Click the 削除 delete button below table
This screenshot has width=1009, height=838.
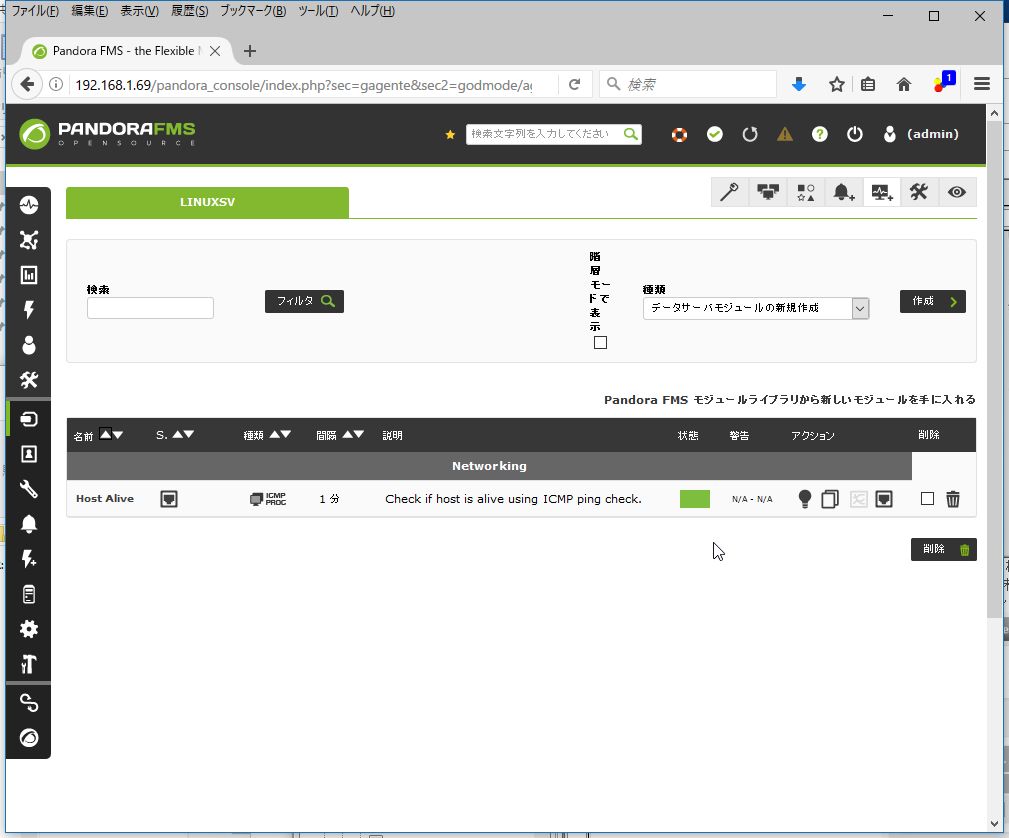click(943, 549)
